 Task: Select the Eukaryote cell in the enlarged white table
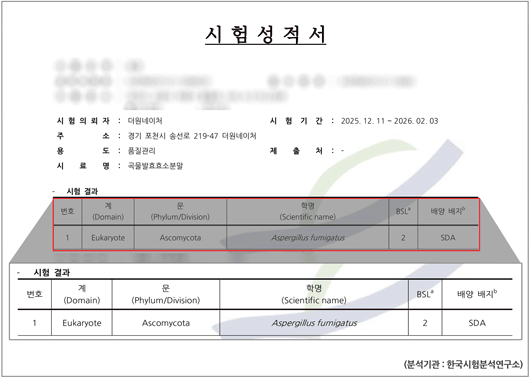click(x=82, y=323)
